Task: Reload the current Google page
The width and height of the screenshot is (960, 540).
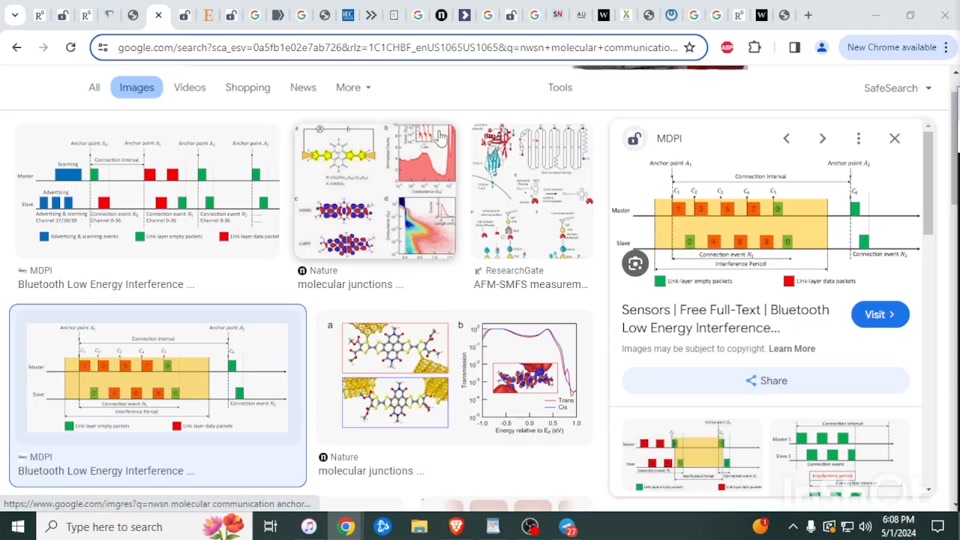Action: [70, 47]
